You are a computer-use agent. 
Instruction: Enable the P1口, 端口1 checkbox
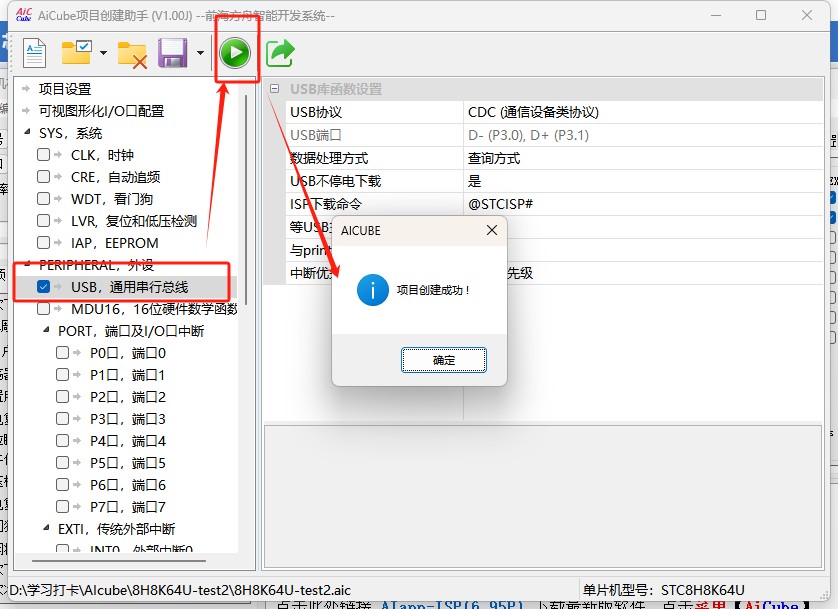tap(63, 374)
